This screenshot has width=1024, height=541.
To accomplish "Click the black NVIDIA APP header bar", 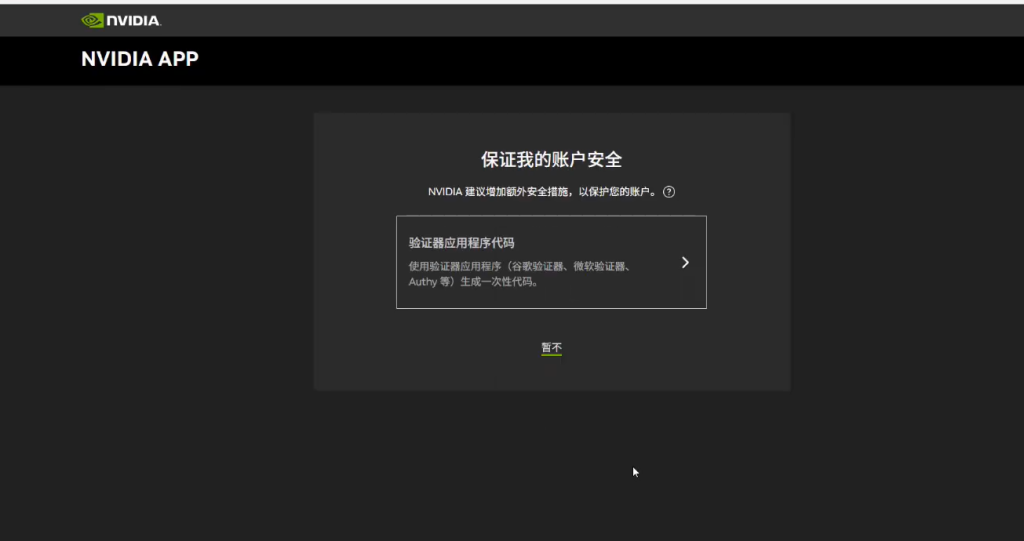I will pyautogui.click(x=600, y=60).
